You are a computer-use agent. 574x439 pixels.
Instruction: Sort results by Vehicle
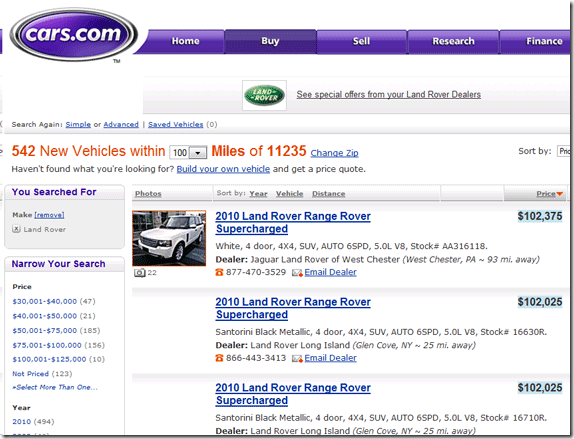[x=290, y=194]
